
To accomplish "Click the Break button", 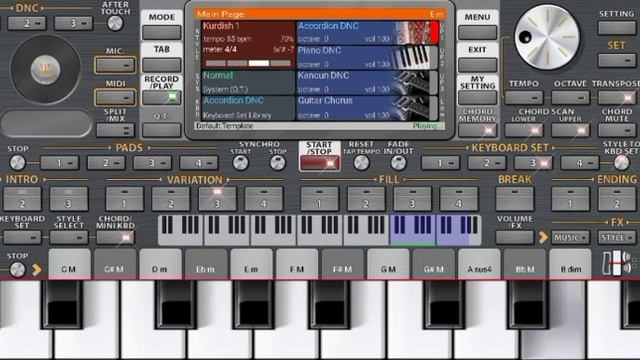I will click(x=515, y=199).
